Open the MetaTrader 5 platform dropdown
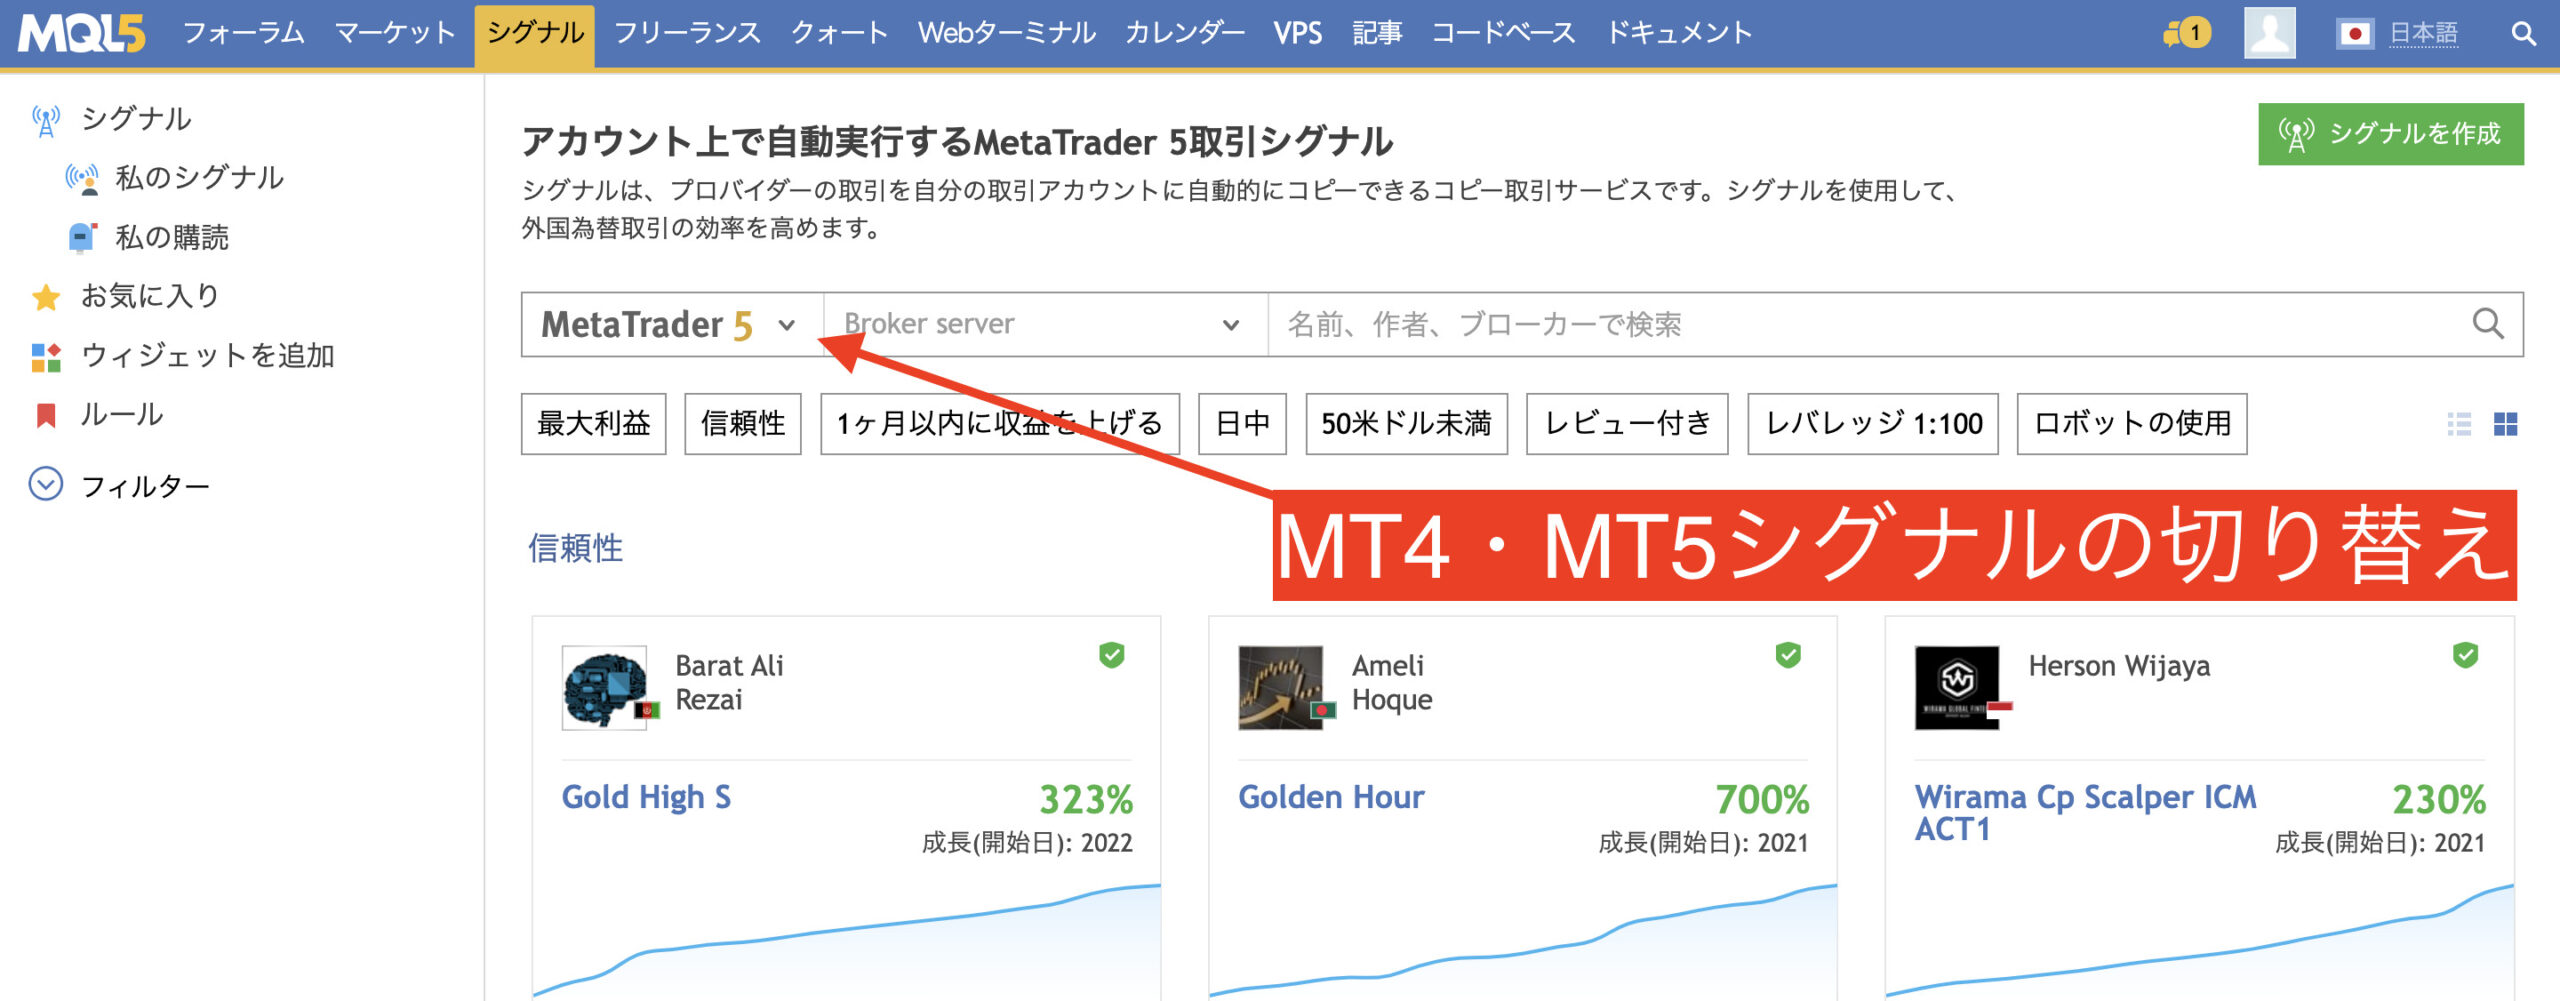2560x1001 pixels. pyautogui.click(x=672, y=324)
